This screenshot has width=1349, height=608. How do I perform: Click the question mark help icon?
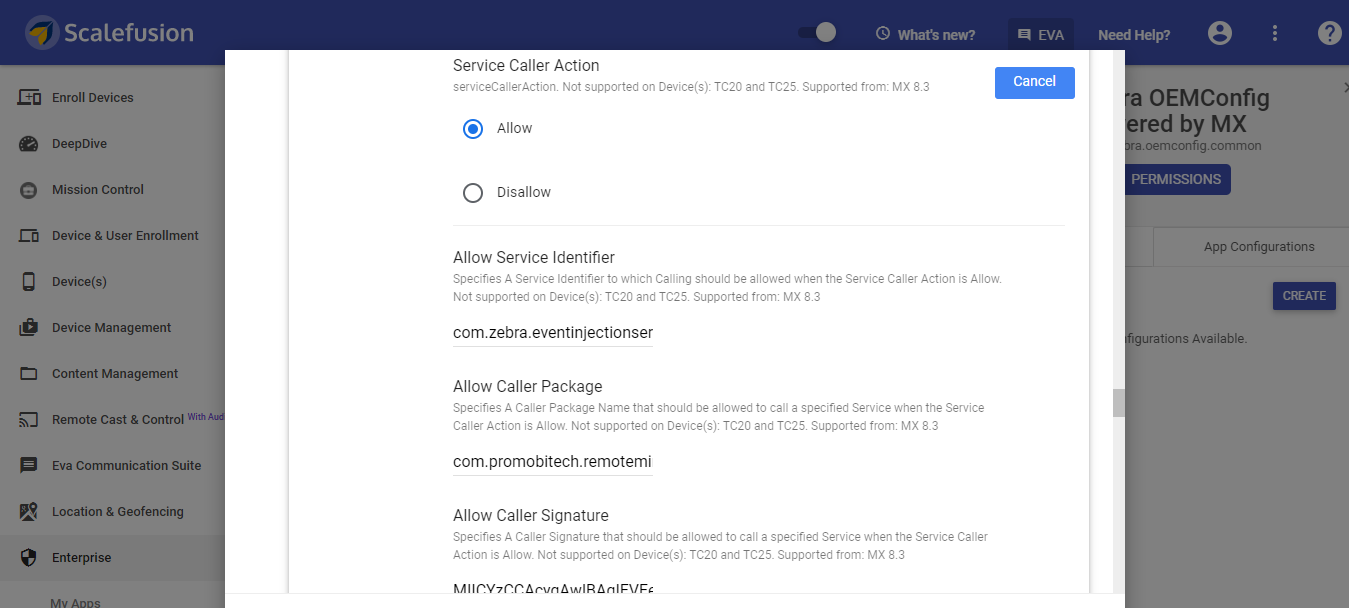1329,33
